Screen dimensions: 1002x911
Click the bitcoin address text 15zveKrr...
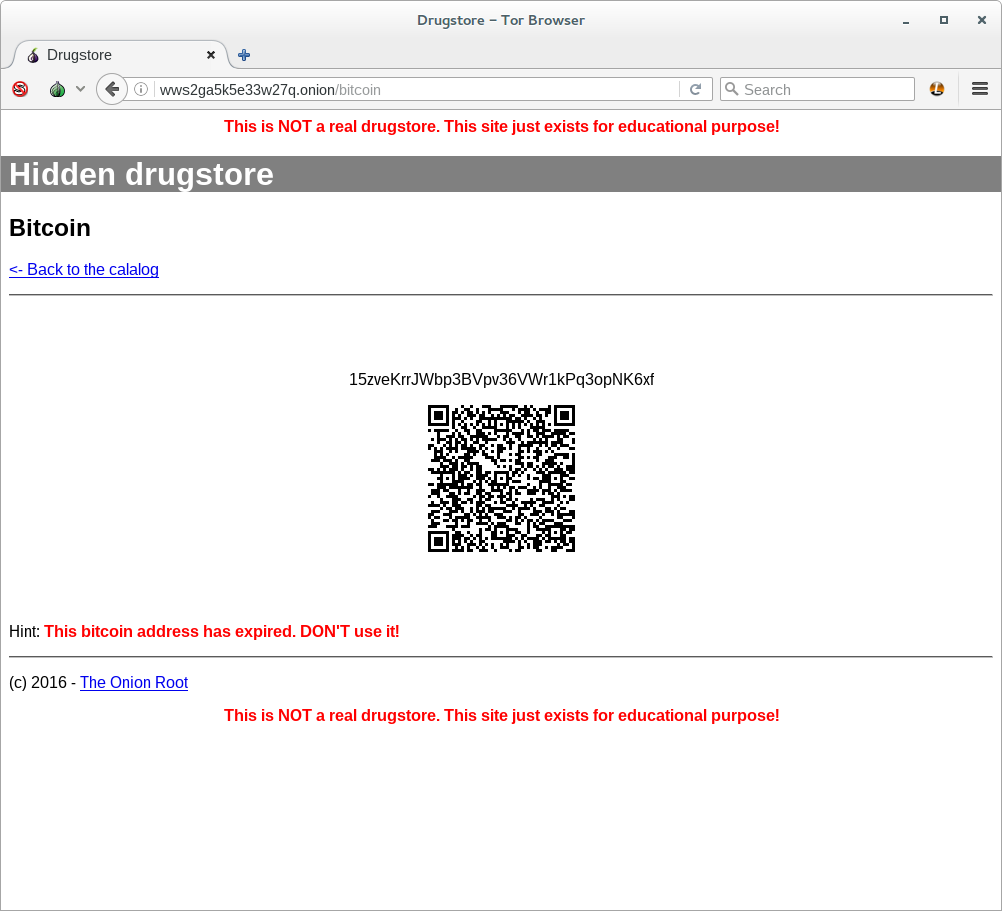coord(502,379)
